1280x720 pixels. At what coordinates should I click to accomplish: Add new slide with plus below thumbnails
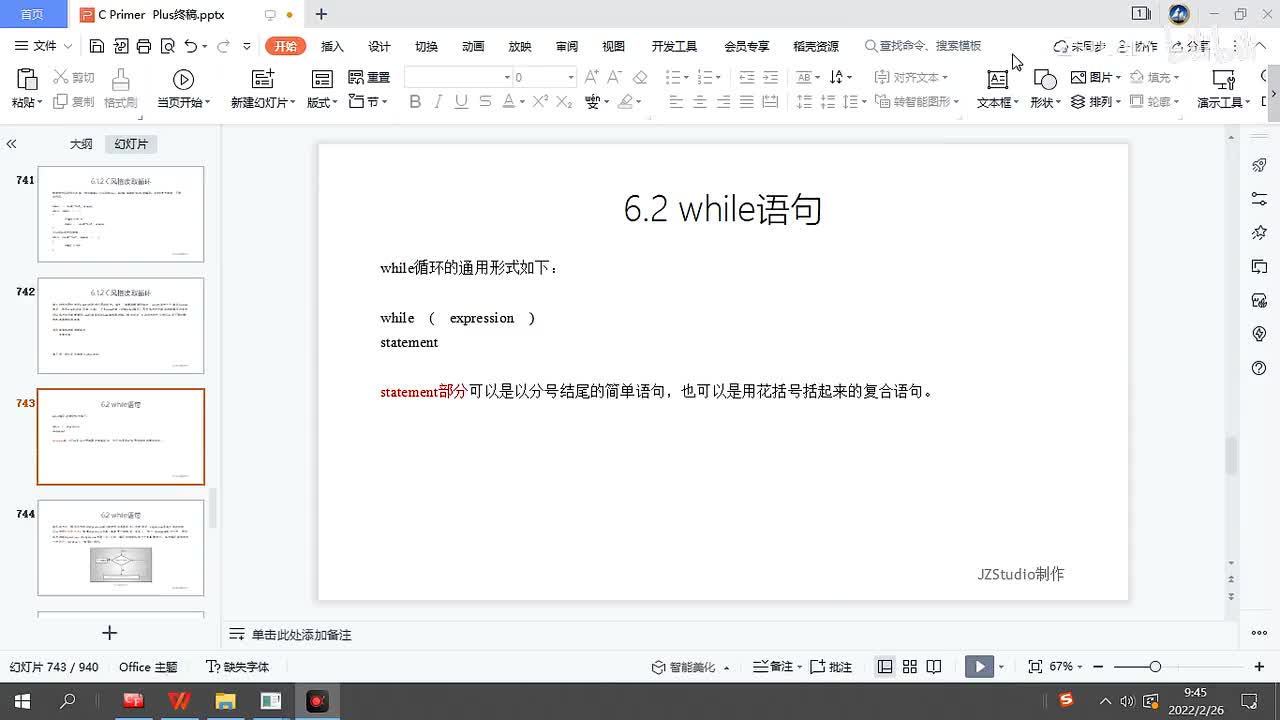[x=110, y=633]
